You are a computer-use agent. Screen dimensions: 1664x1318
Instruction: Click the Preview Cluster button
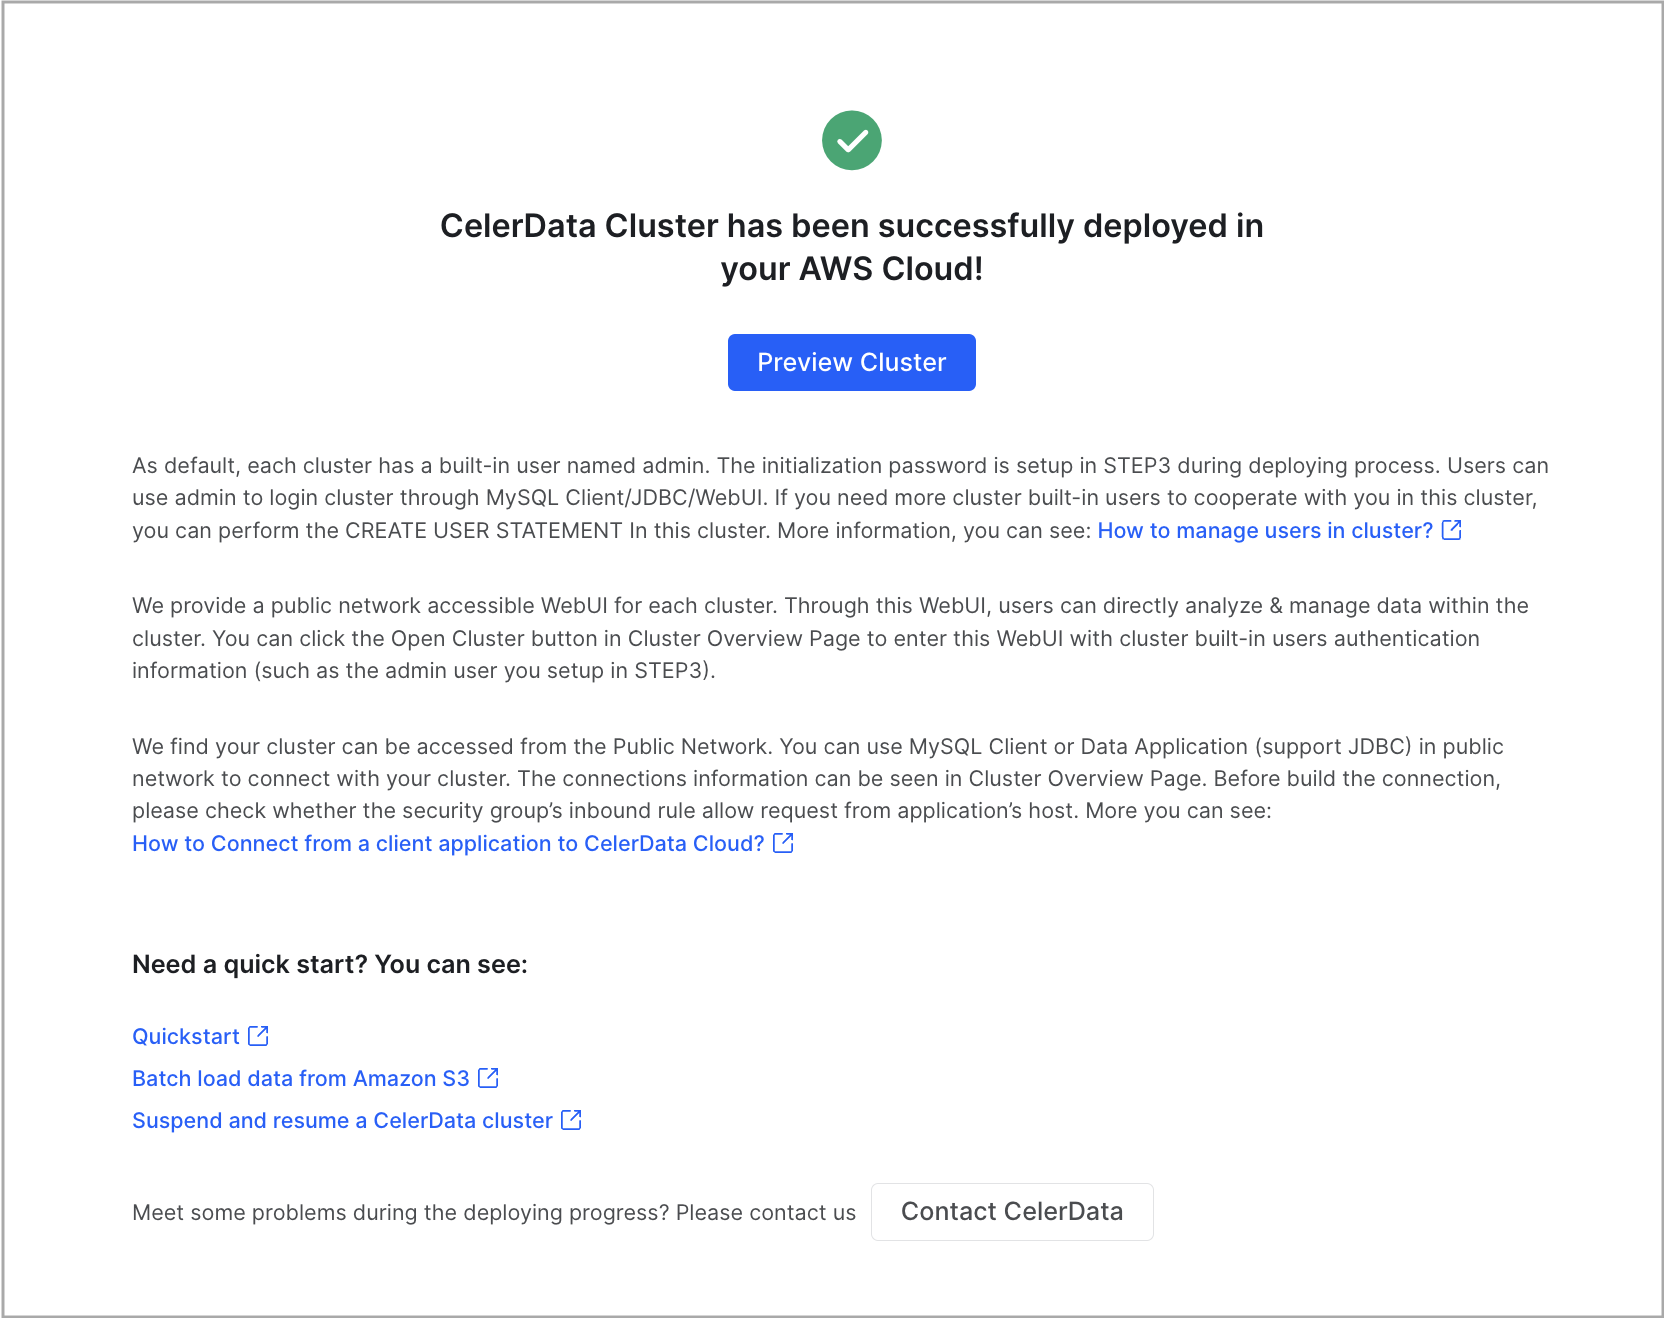(x=851, y=362)
